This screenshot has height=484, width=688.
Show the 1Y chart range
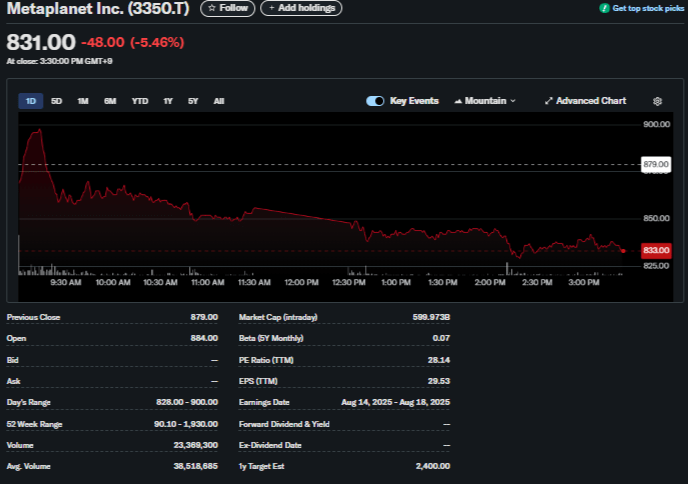pos(168,101)
